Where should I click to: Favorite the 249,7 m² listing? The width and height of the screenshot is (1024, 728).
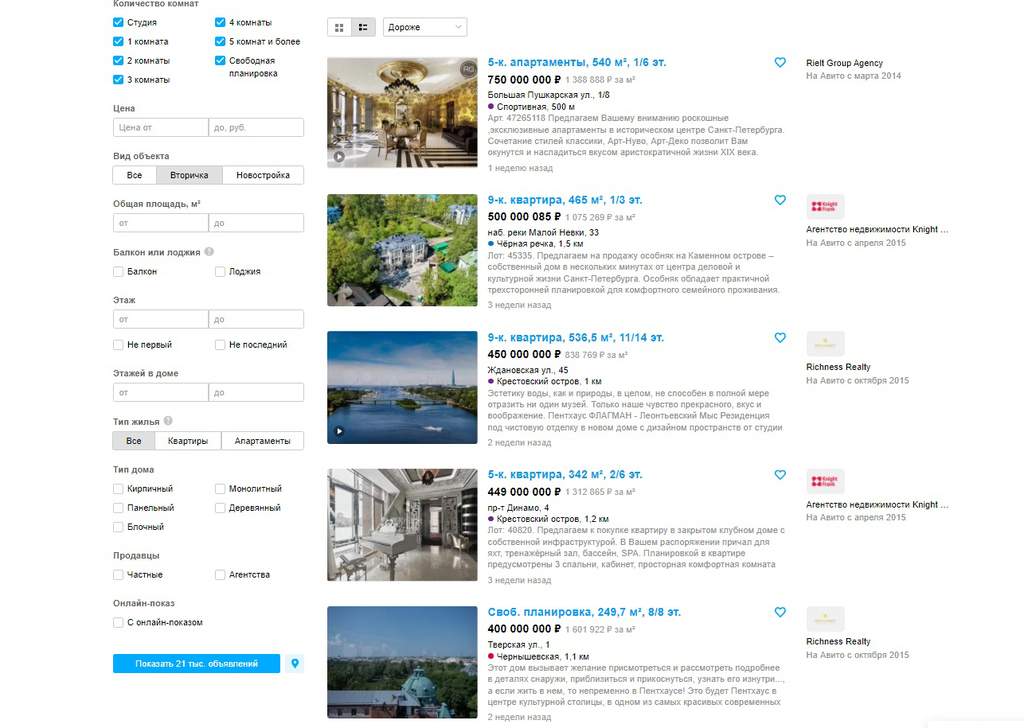point(780,612)
